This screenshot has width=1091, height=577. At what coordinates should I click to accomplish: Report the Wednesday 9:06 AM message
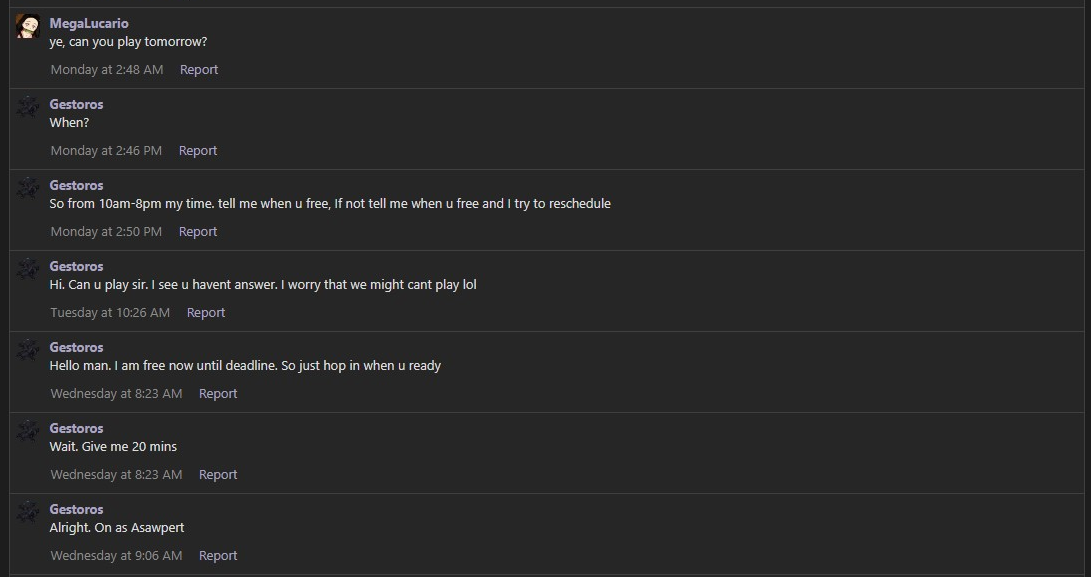[218, 555]
